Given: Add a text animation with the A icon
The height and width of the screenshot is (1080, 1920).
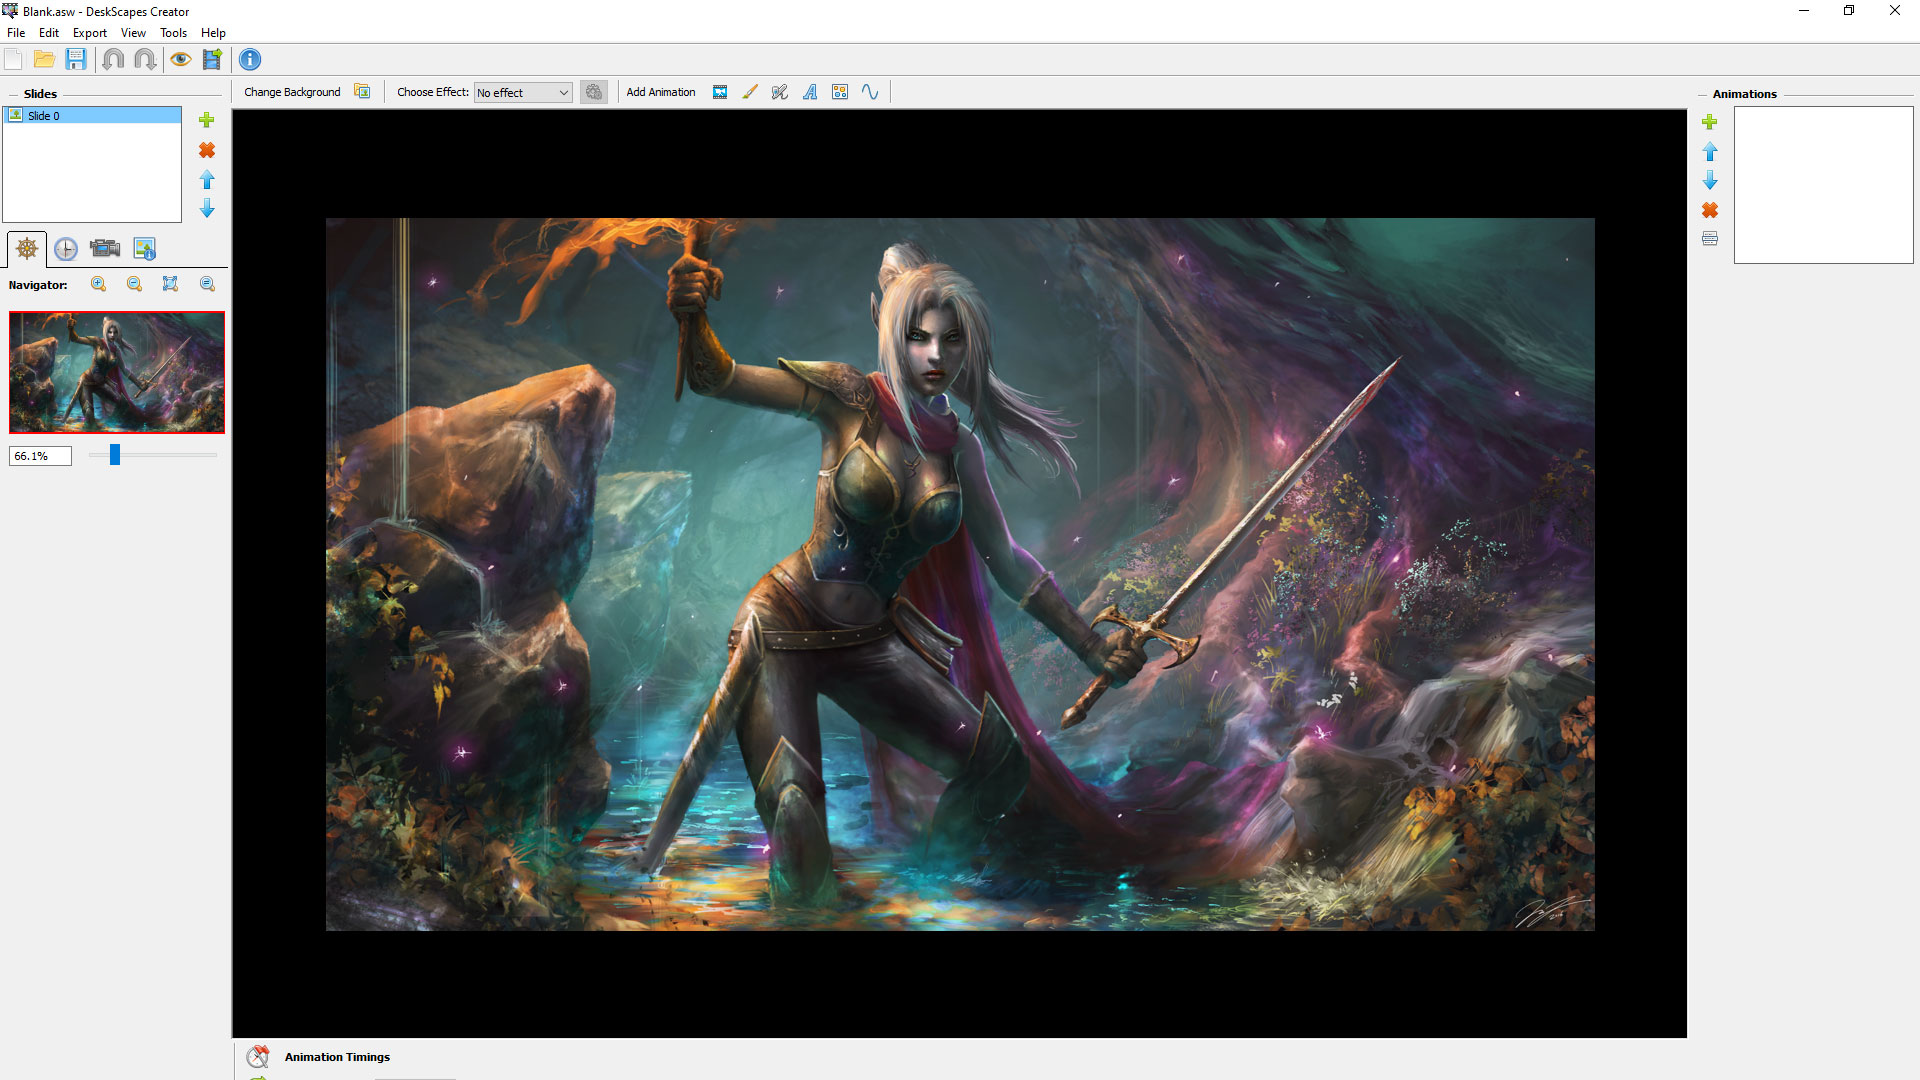Looking at the screenshot, I should [x=810, y=92].
